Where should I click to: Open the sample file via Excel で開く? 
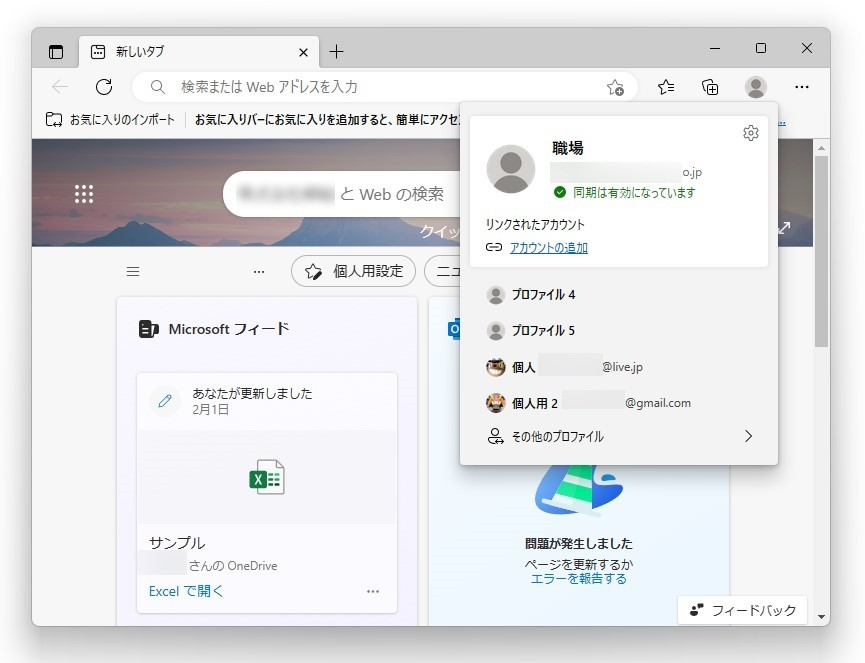185,591
